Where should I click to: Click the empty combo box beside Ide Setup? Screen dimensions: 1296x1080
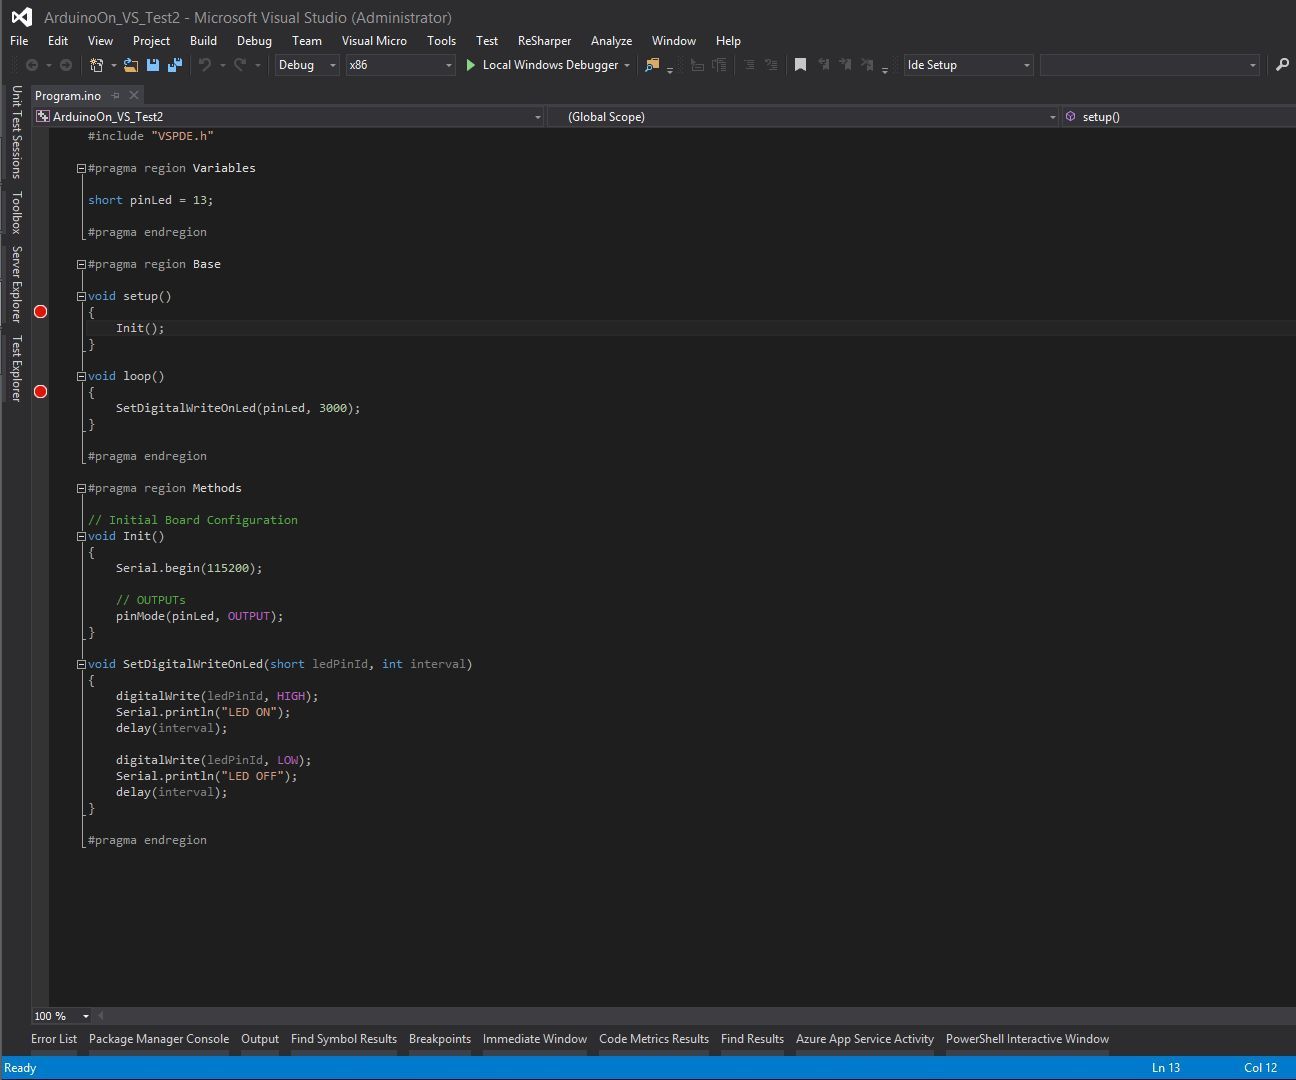point(1150,65)
